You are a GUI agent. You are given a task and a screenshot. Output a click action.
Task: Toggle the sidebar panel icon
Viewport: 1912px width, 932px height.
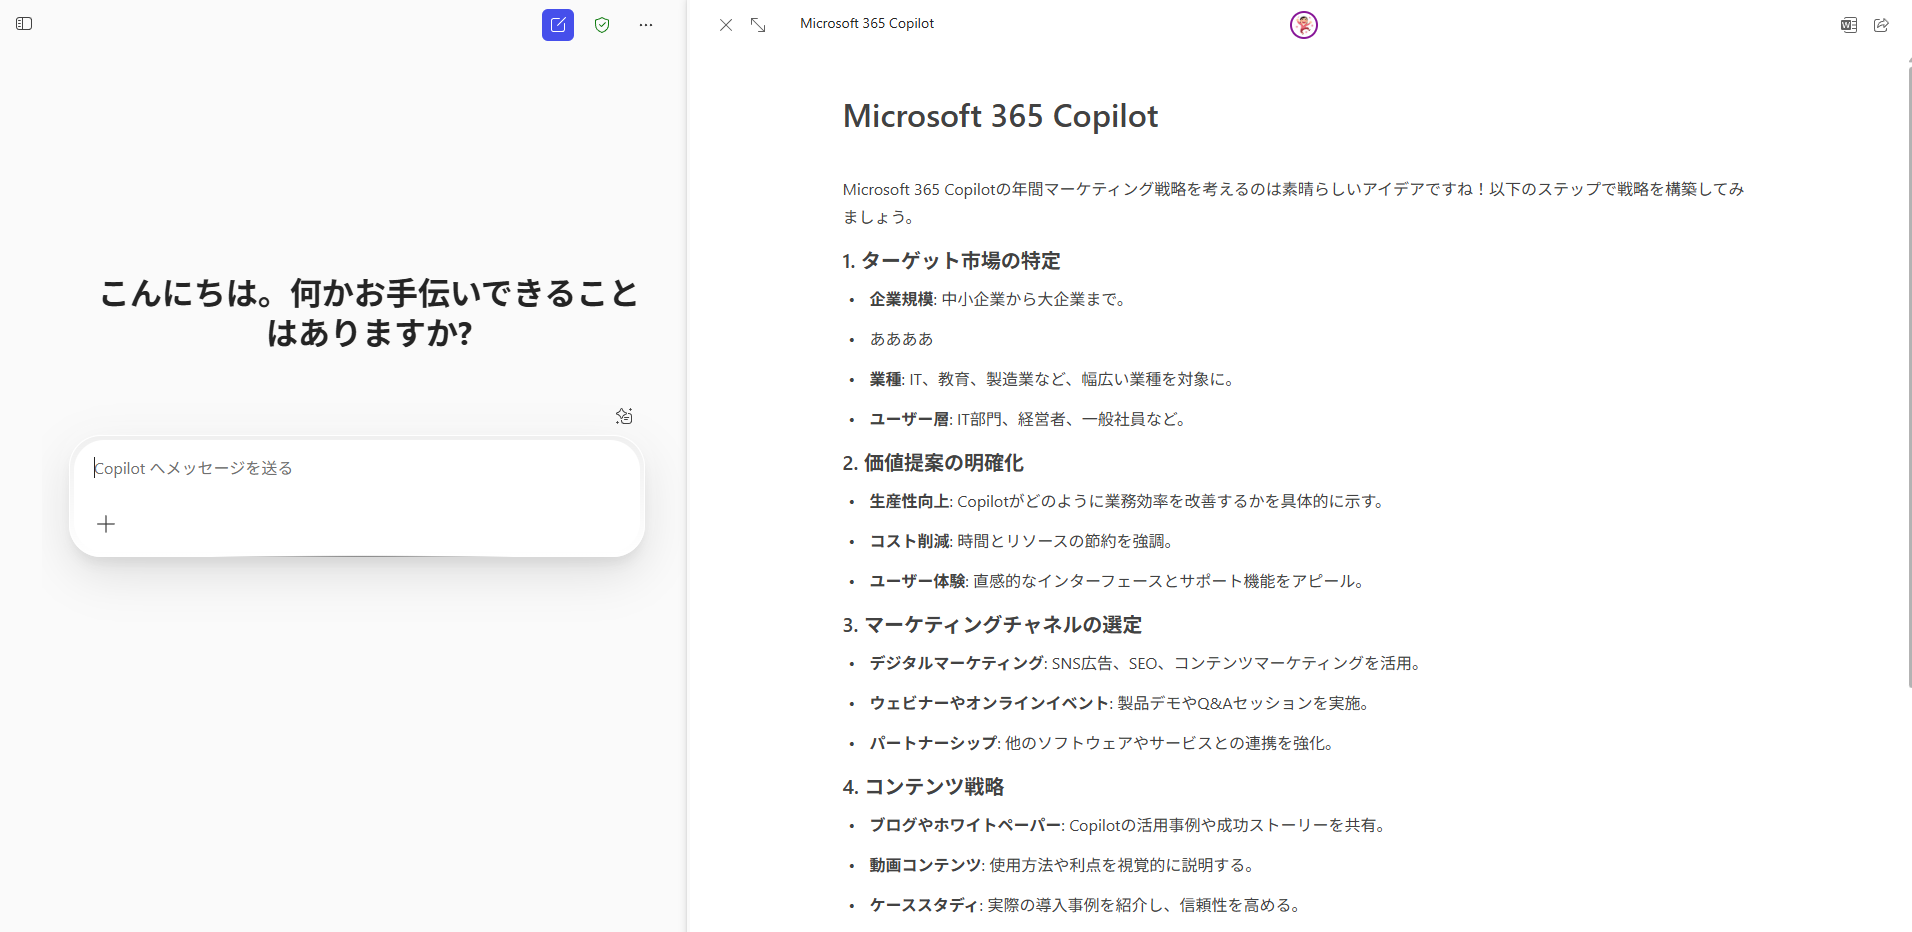[x=24, y=24]
